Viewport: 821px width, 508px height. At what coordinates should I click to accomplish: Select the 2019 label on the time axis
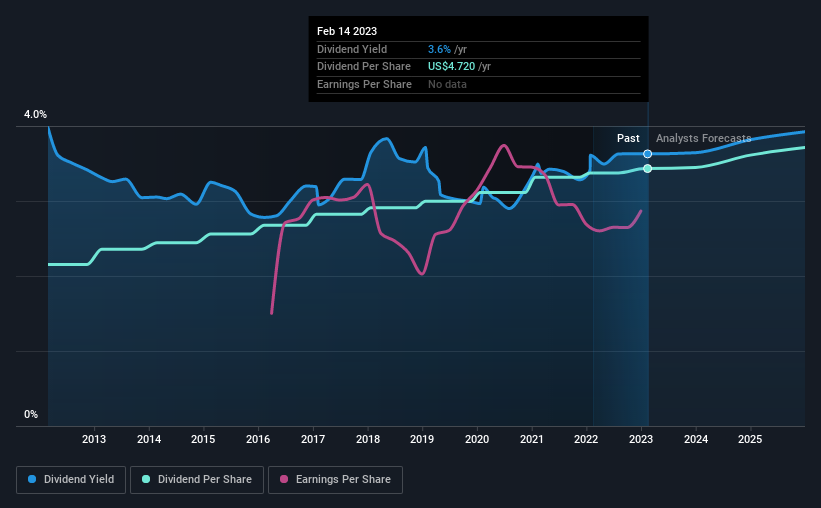422,439
